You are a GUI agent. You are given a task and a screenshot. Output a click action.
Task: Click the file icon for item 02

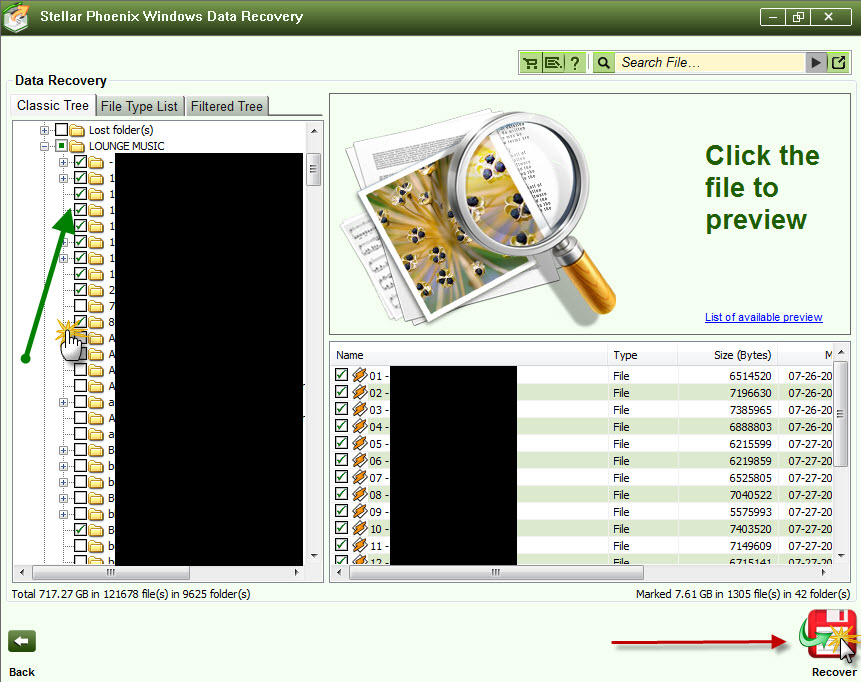360,392
